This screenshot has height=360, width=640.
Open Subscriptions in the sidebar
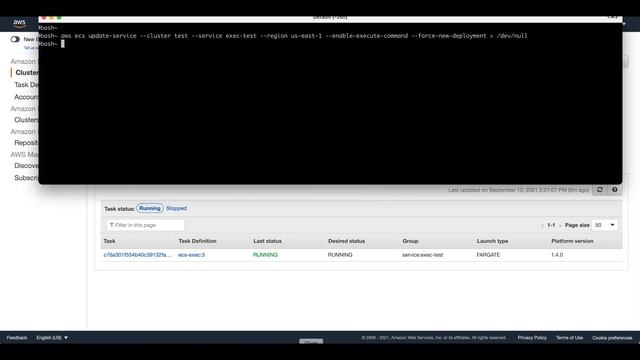27,178
